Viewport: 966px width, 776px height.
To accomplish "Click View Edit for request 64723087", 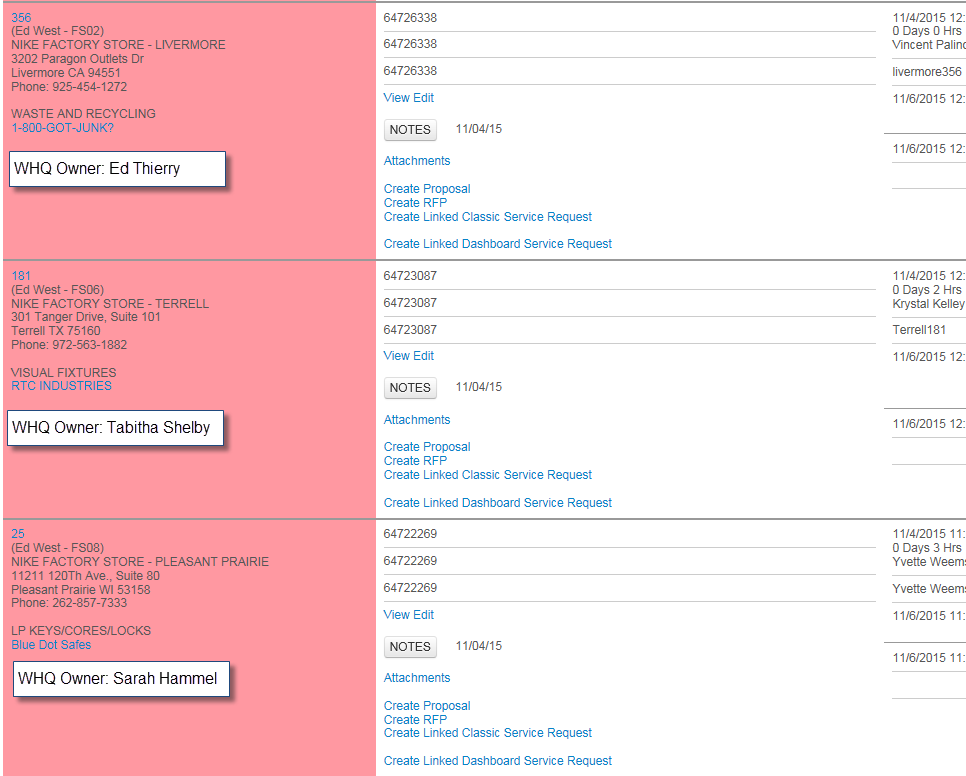I will [408, 356].
